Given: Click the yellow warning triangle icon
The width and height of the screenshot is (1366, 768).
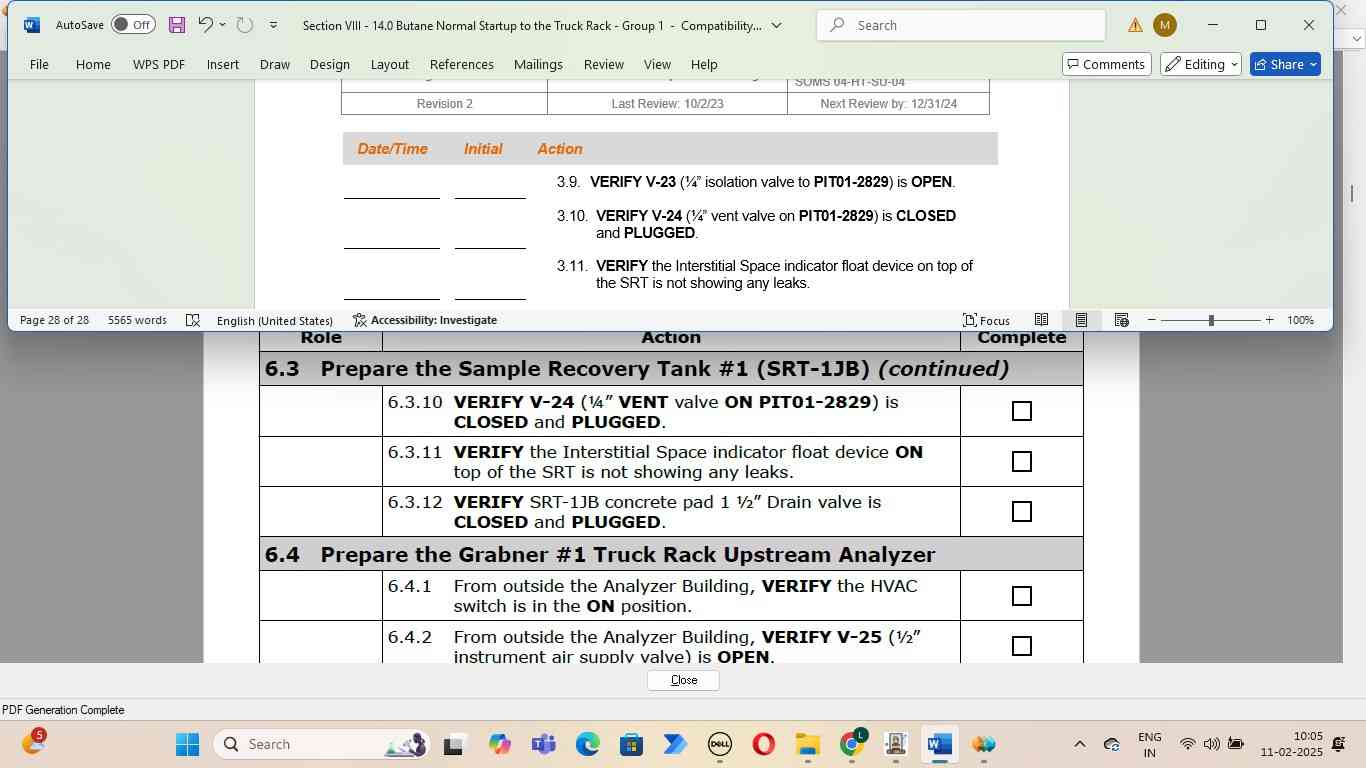Looking at the screenshot, I should [x=1135, y=25].
